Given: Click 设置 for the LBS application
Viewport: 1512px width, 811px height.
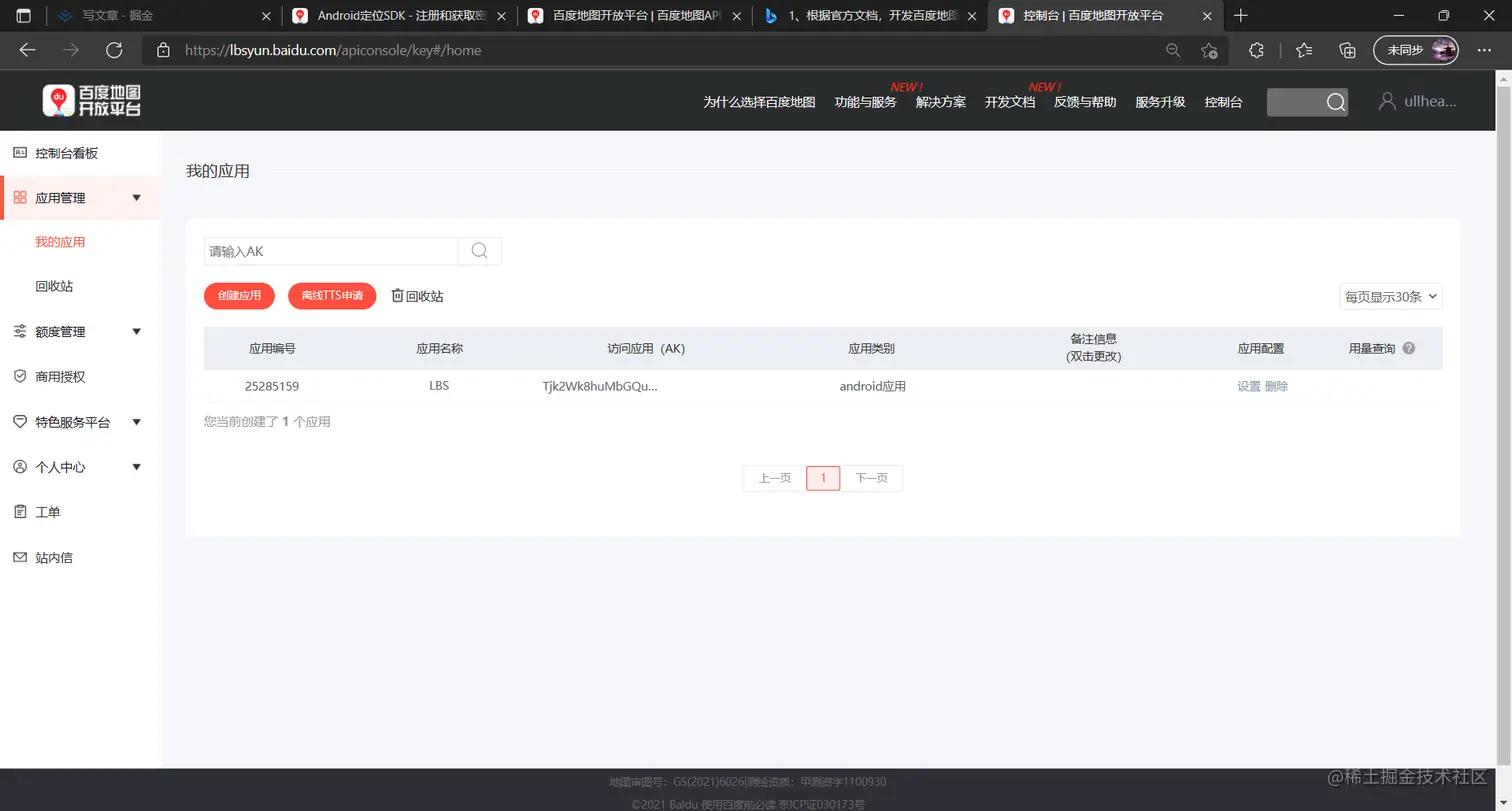Looking at the screenshot, I should click(1249, 386).
